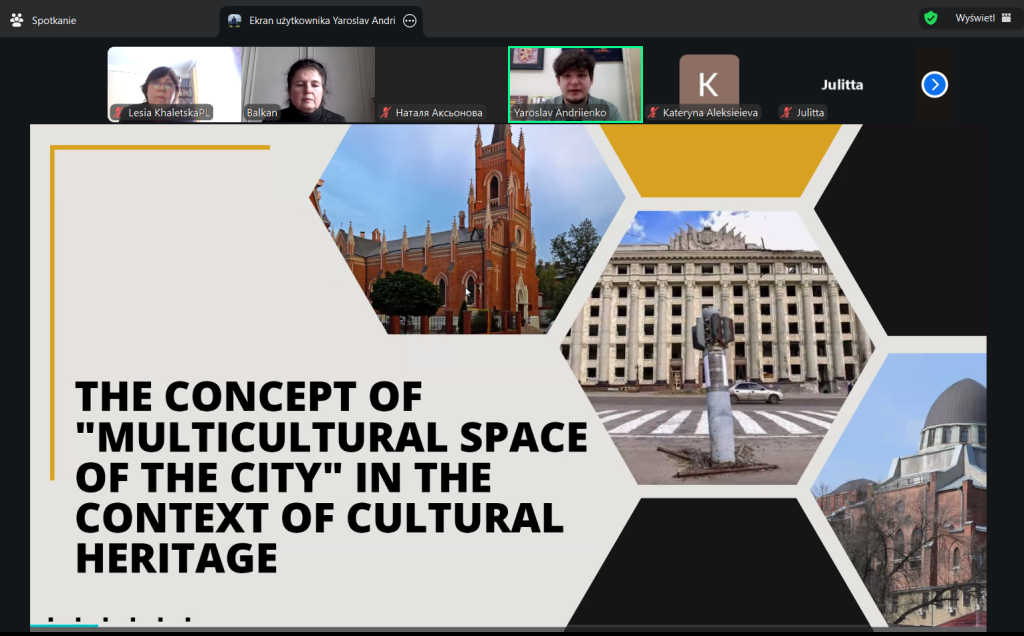Viewport: 1024px width, 636px height.
Task: Click the Julitta participant name tile
Action: (842, 85)
